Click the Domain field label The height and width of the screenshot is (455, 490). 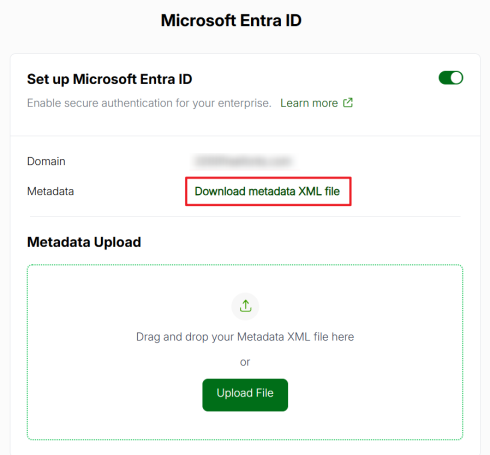pos(46,161)
